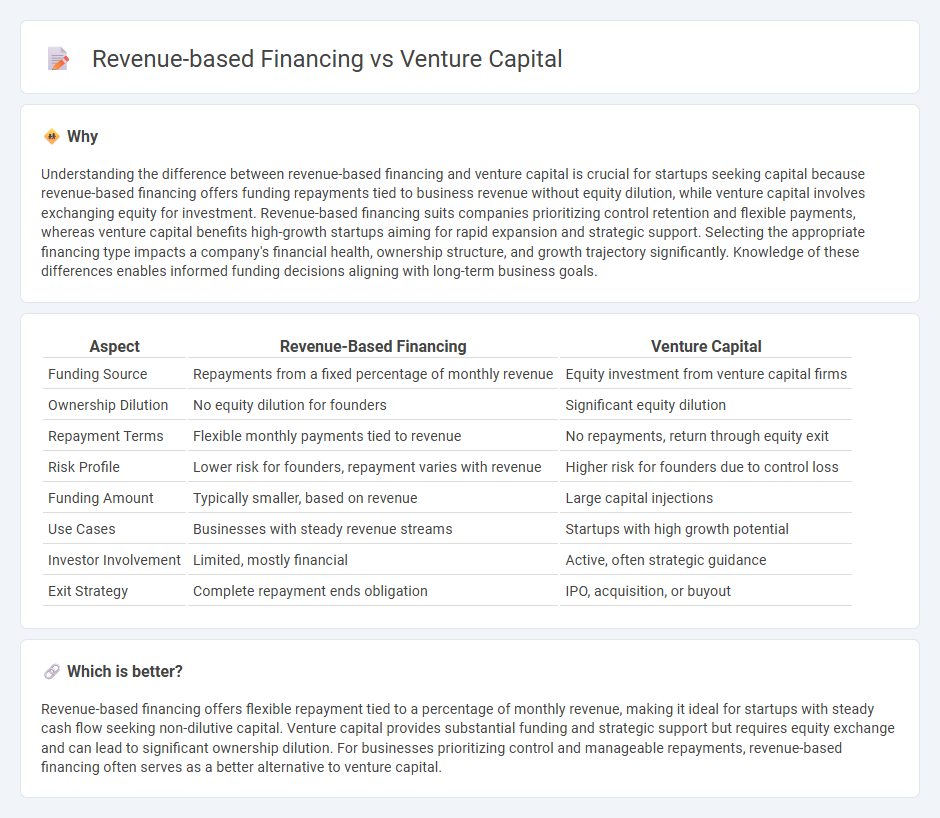Select the Revenue-Based Financing column header
Screen dimensions: 940x818
373,347
